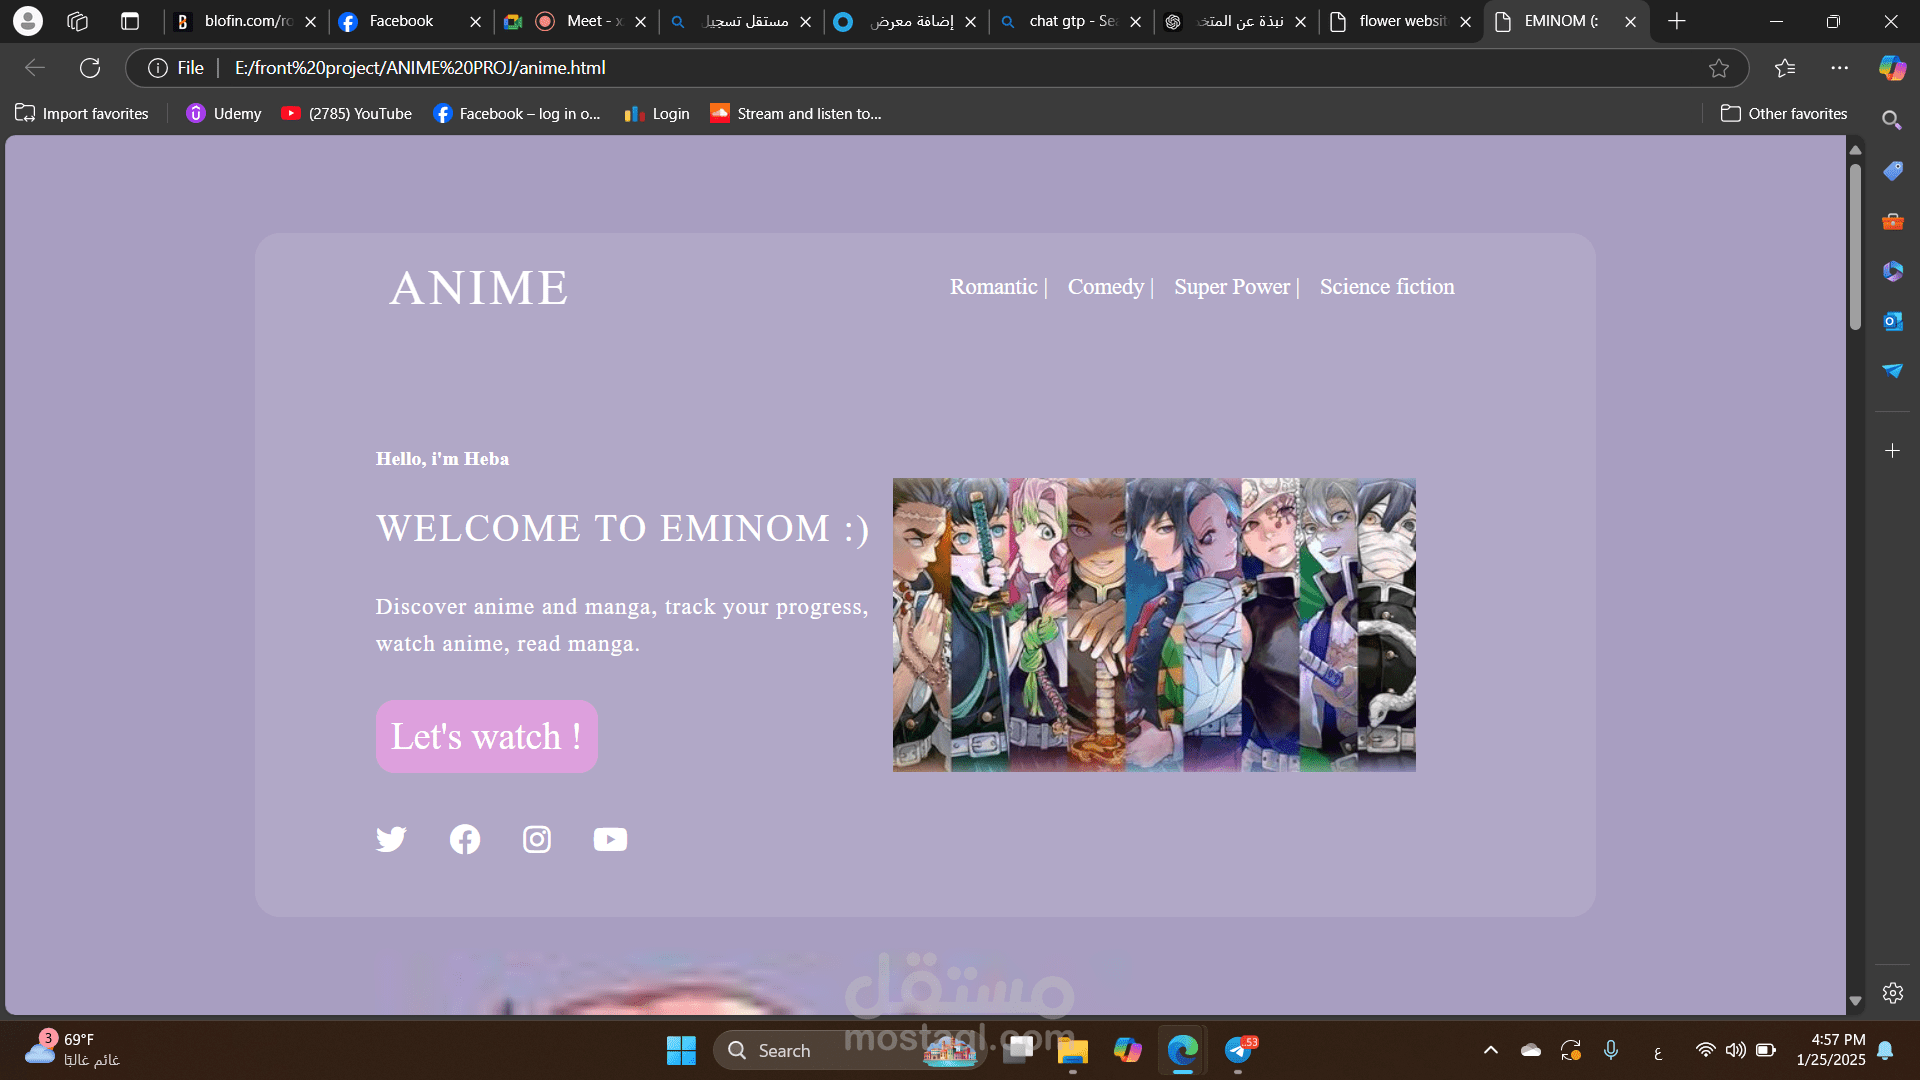View site information icon in address bar
The image size is (1920, 1080).
coord(157,68)
